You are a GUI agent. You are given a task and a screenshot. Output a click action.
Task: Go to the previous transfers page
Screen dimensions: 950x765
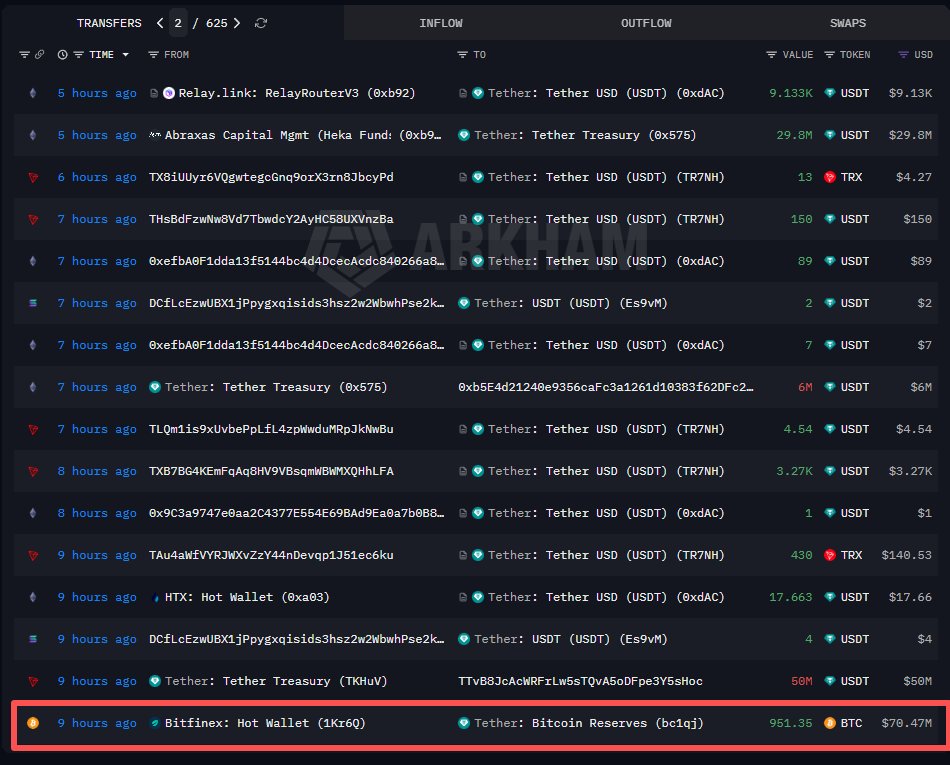[x=160, y=23]
